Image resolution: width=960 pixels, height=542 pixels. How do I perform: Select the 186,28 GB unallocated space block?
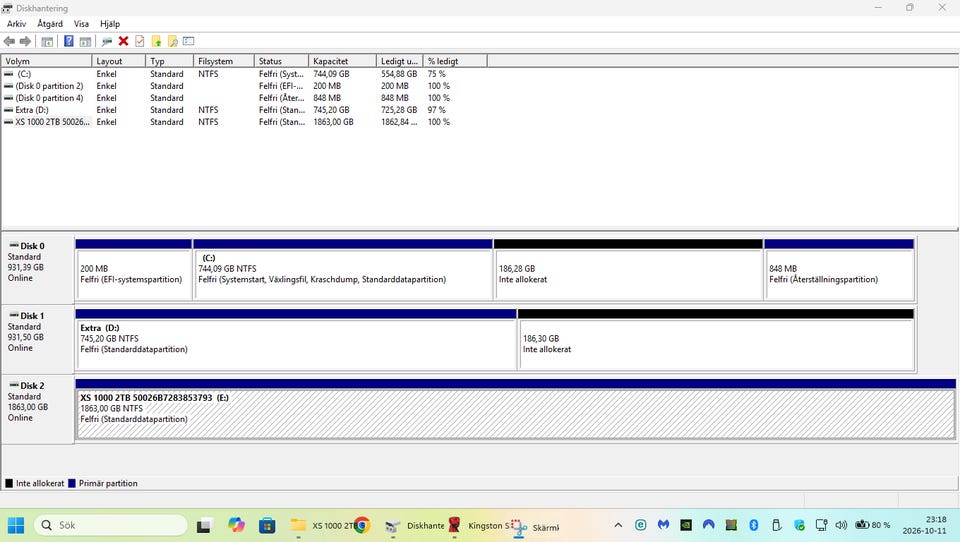(628, 269)
